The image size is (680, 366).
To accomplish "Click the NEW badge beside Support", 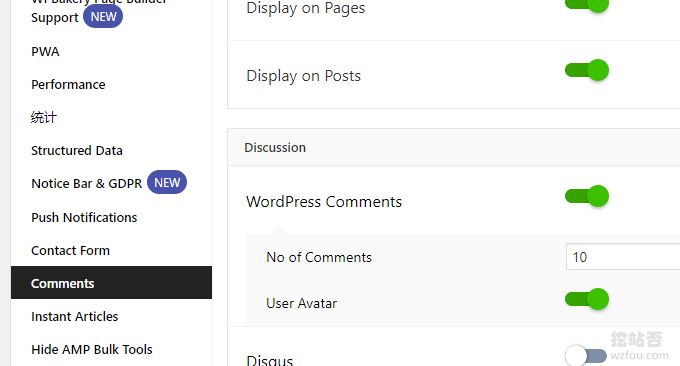I will 103,16.
